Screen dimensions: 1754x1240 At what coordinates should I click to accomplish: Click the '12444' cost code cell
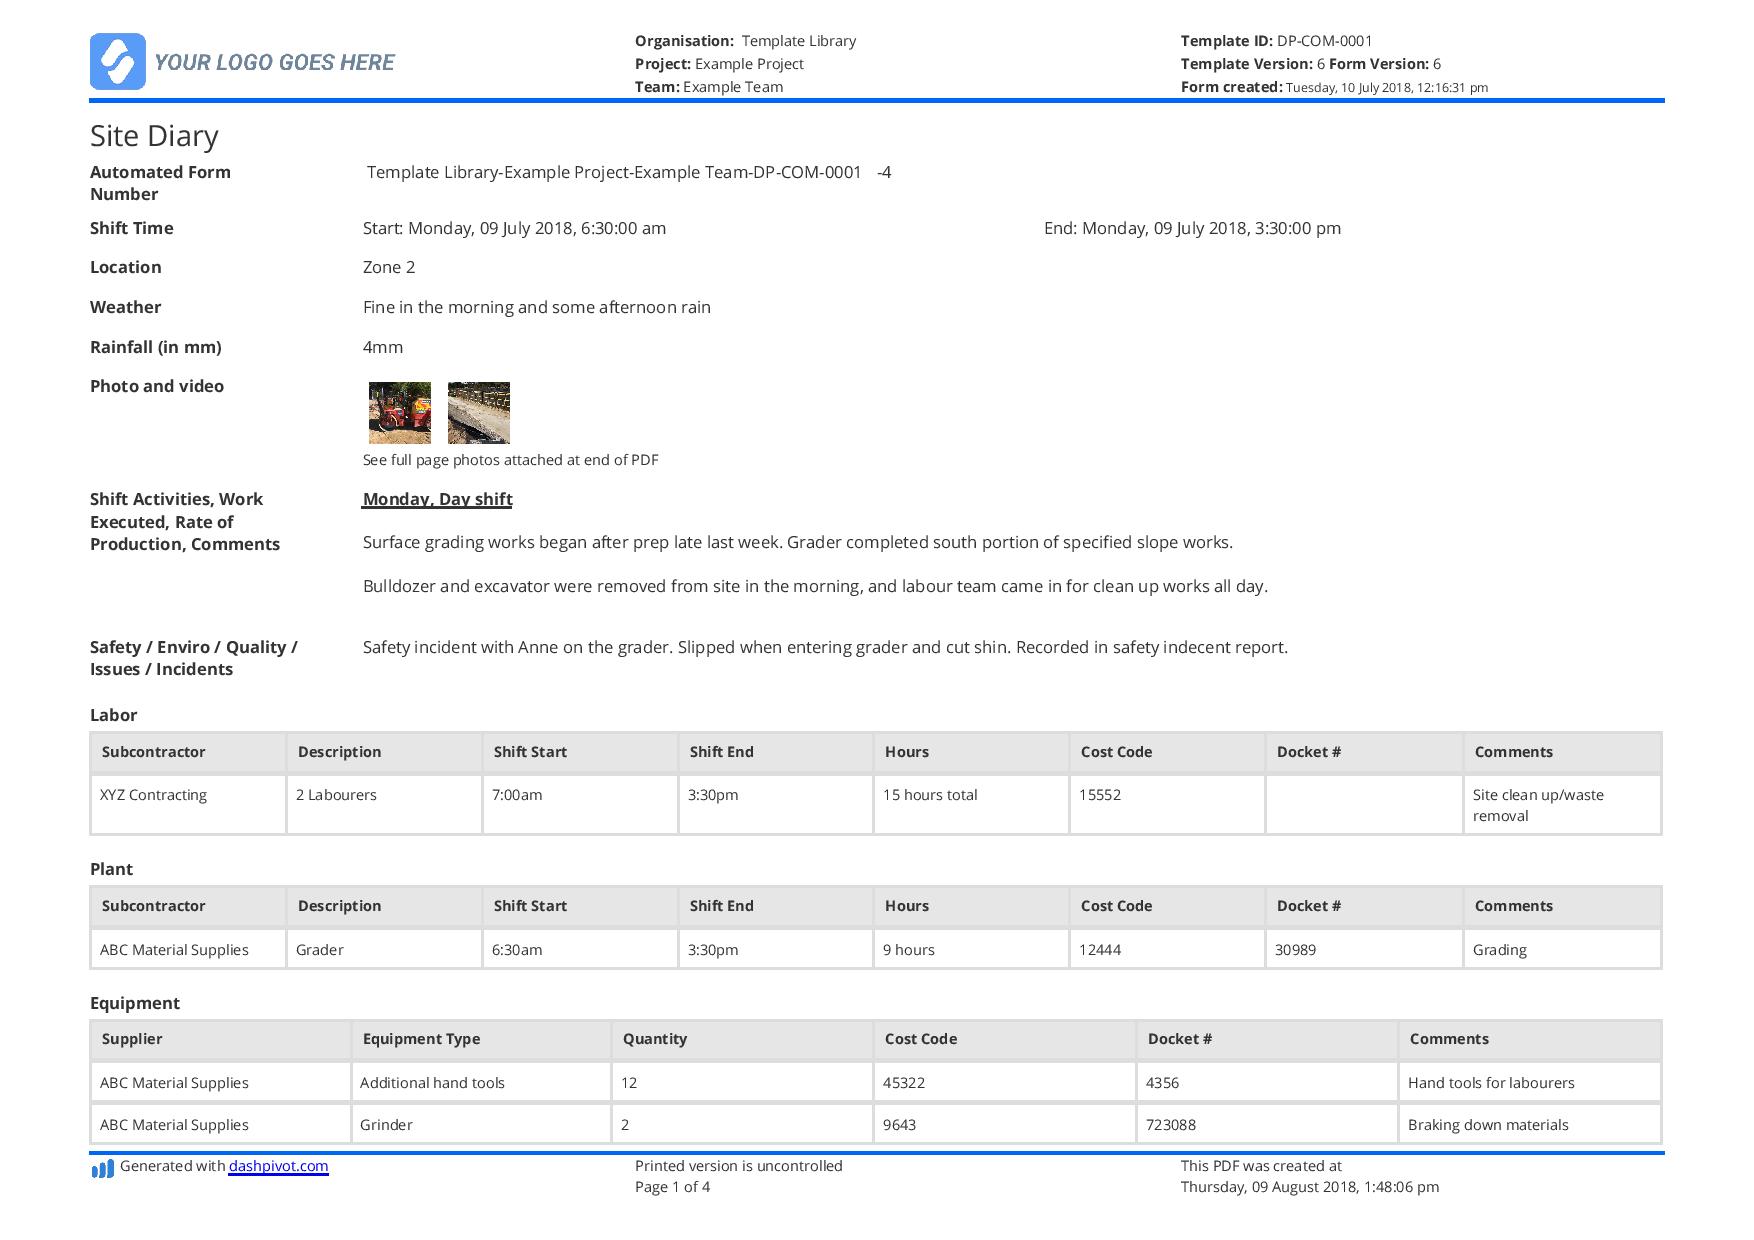point(1167,949)
